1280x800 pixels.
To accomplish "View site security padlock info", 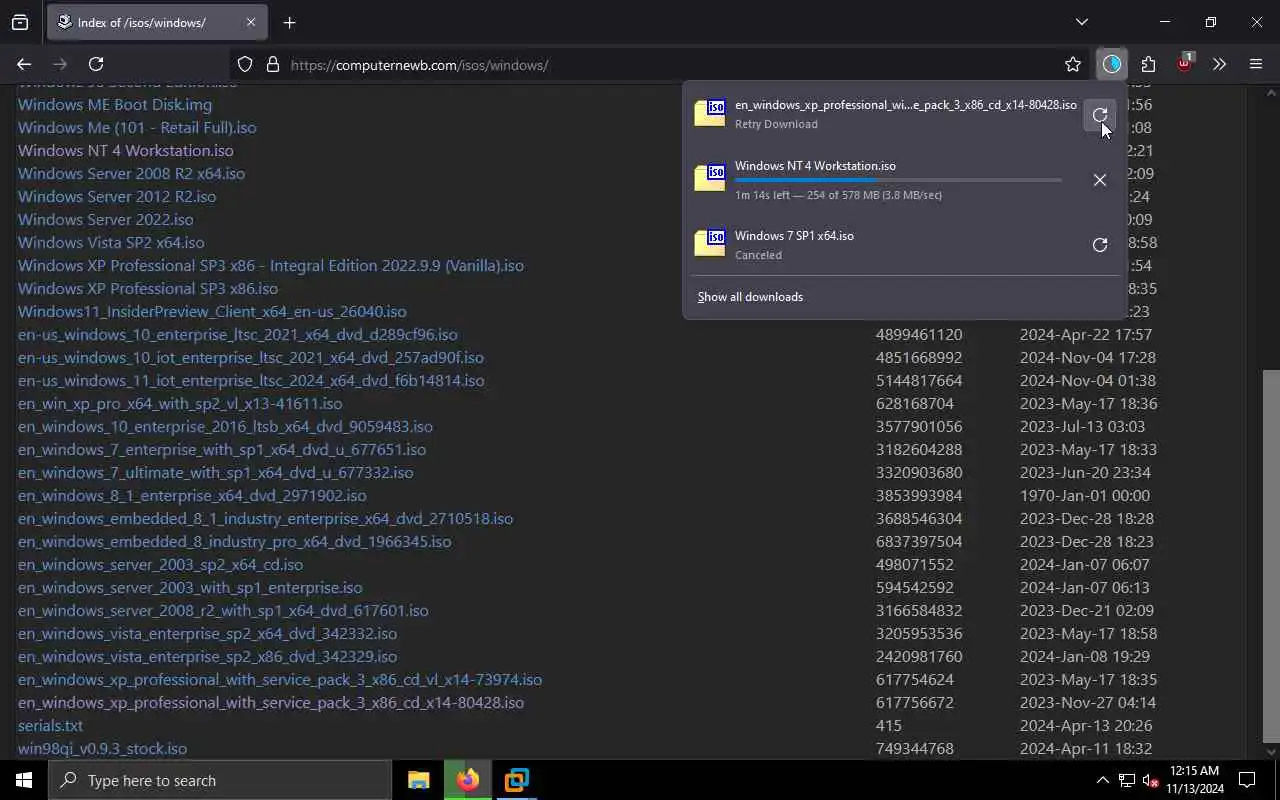I will click(273, 65).
